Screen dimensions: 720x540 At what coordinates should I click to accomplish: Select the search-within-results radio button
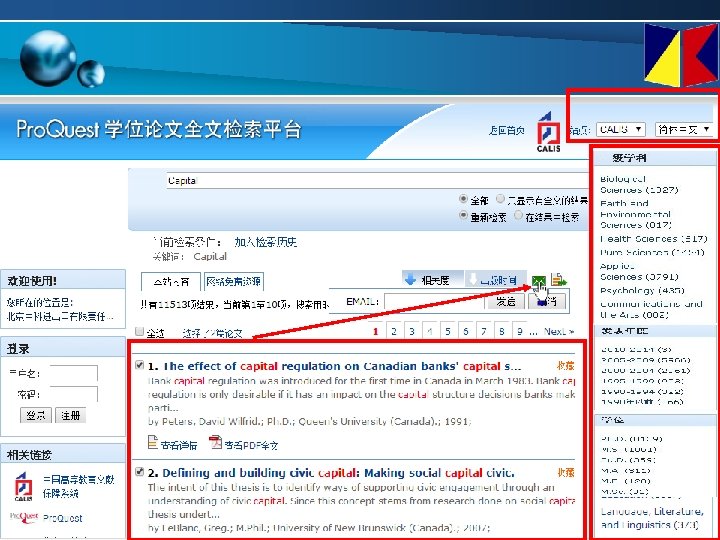pyautogui.click(x=518, y=215)
